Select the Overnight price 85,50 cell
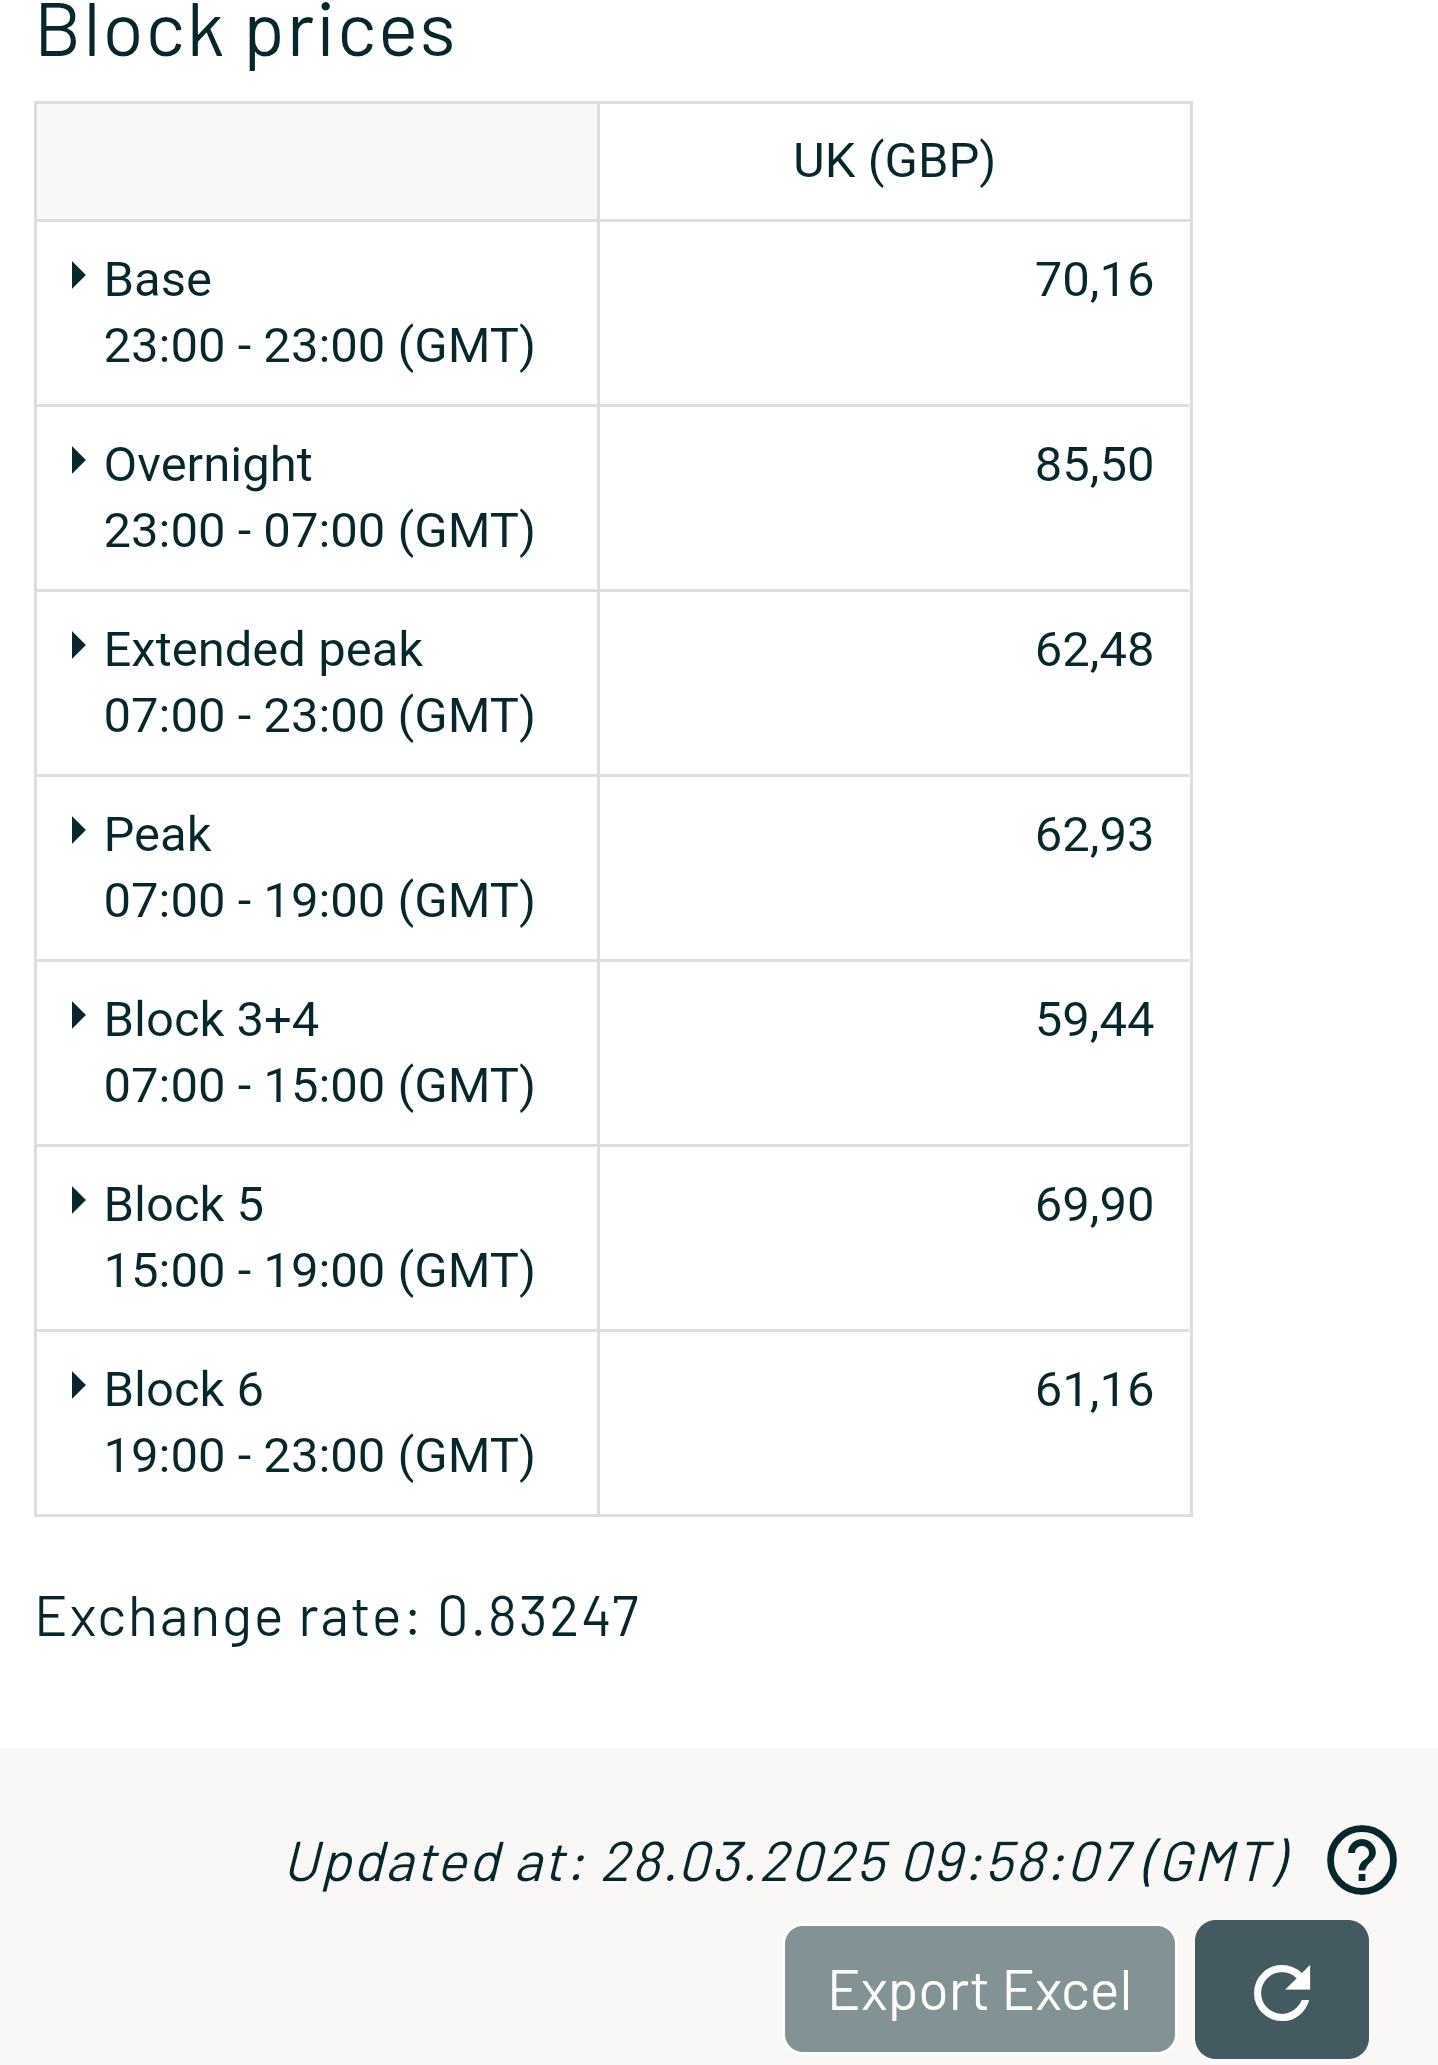 pyautogui.click(x=894, y=498)
